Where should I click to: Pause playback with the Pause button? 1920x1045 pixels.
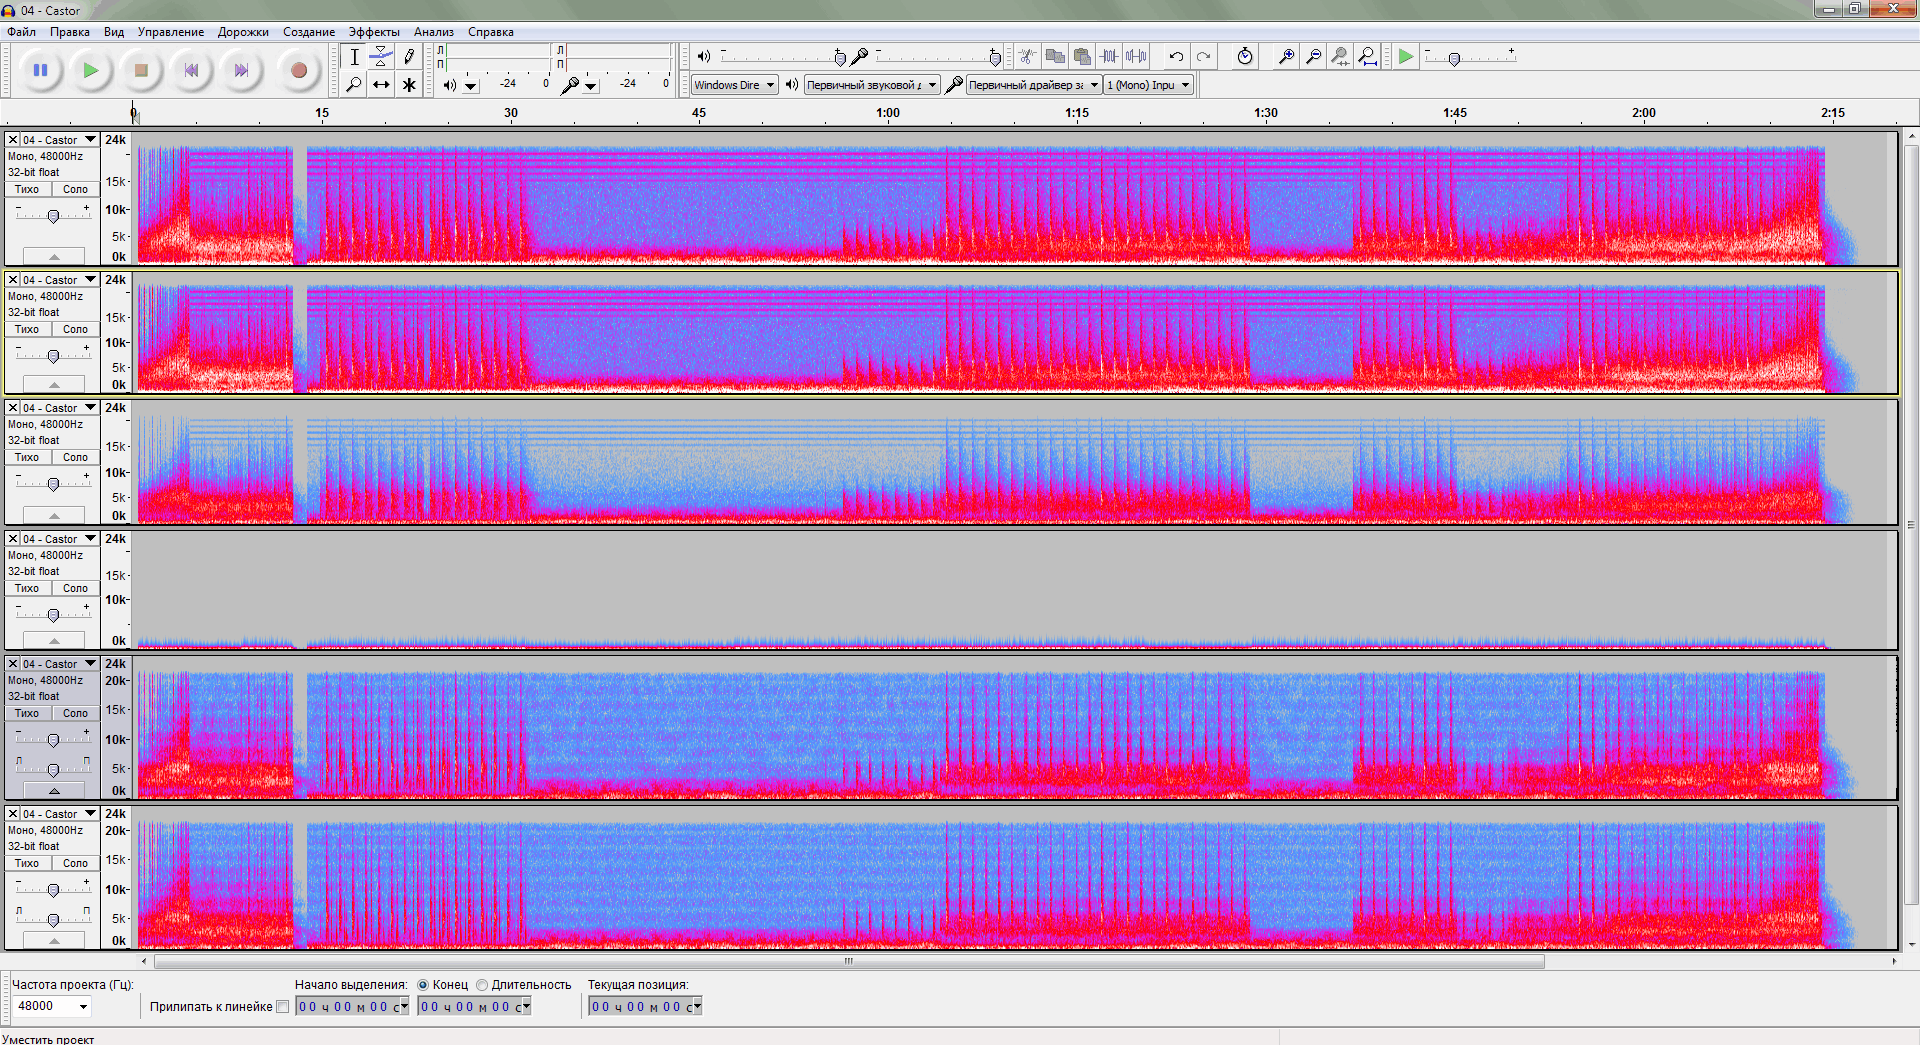[x=41, y=70]
